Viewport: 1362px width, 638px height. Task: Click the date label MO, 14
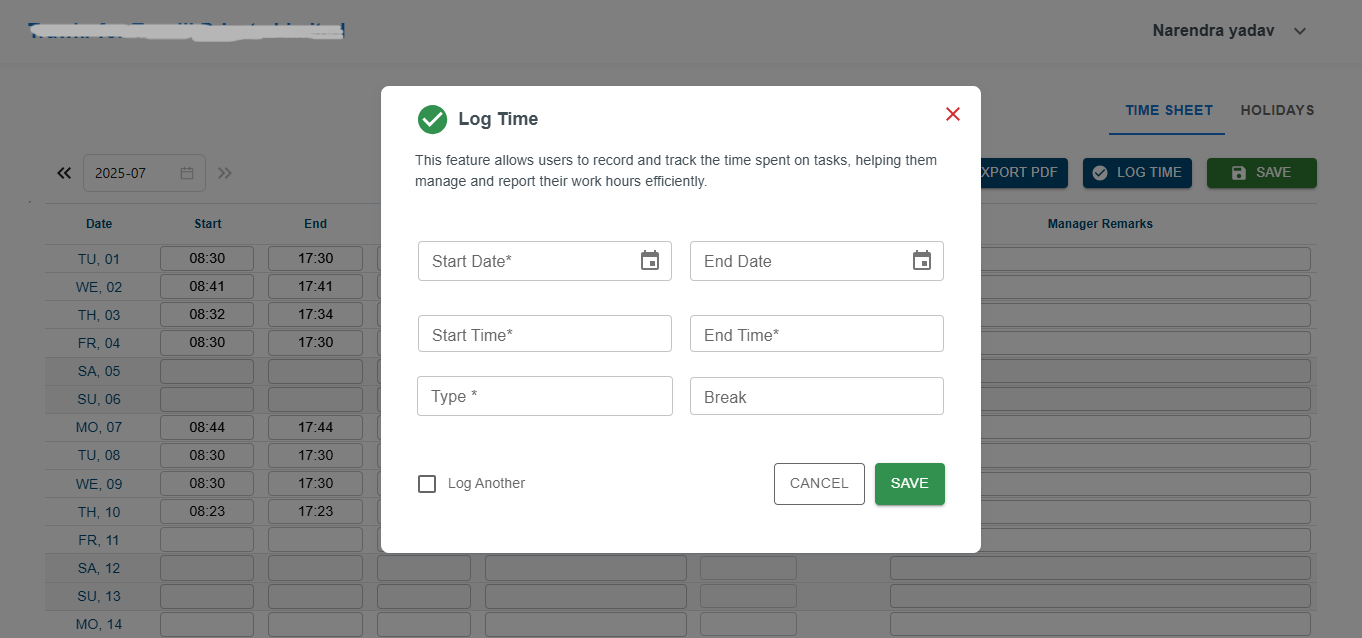(99, 624)
